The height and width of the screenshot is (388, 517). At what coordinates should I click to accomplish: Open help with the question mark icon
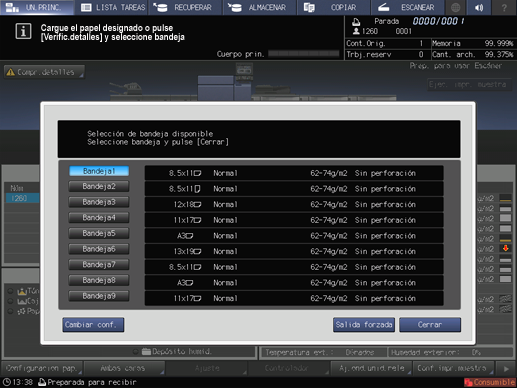(504, 7)
